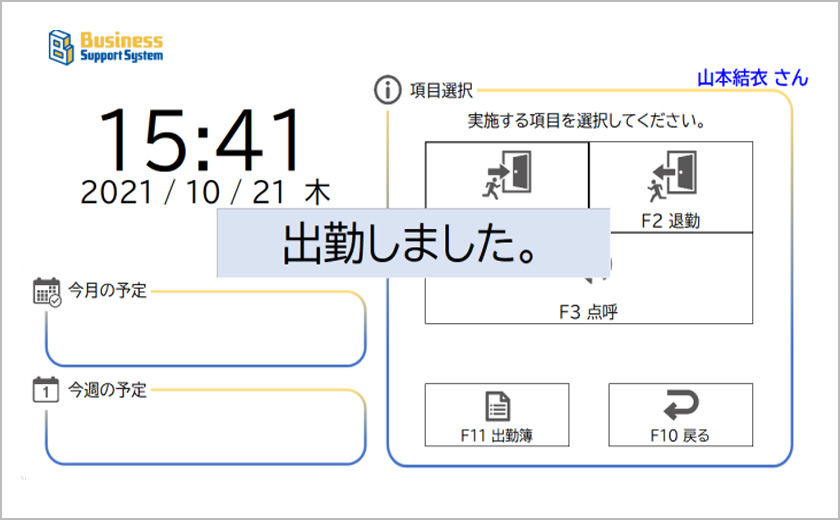Click the 実施する項目を選択してください instruction text
Image resolution: width=840 pixels, height=520 pixels.
[x=588, y=122]
